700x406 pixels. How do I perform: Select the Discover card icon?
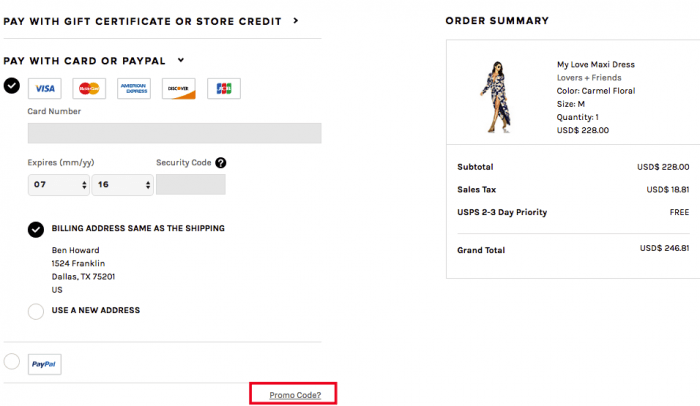coord(179,88)
